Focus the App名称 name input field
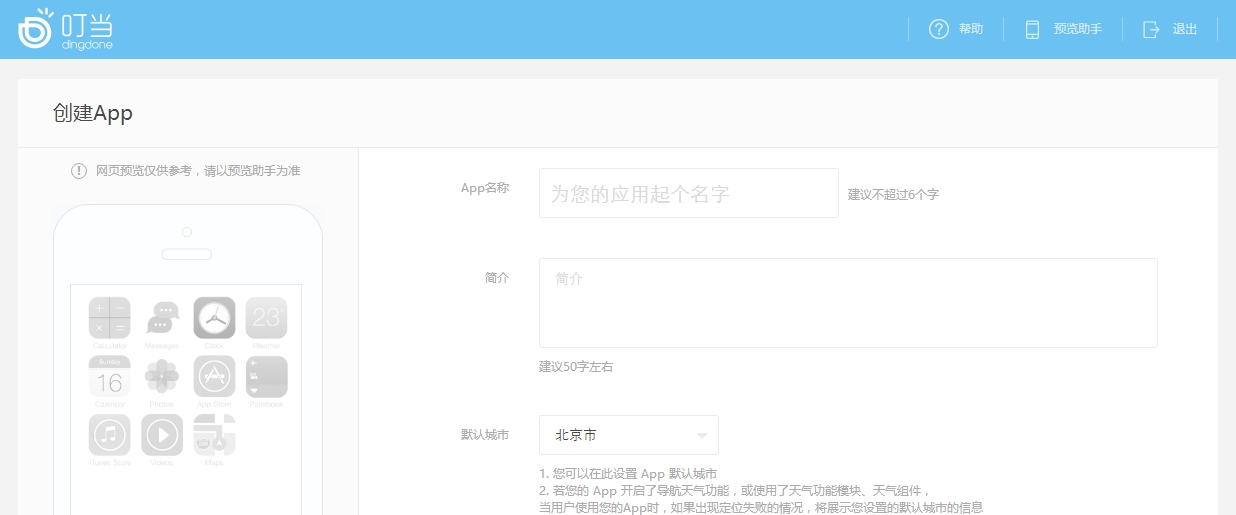 click(688, 193)
